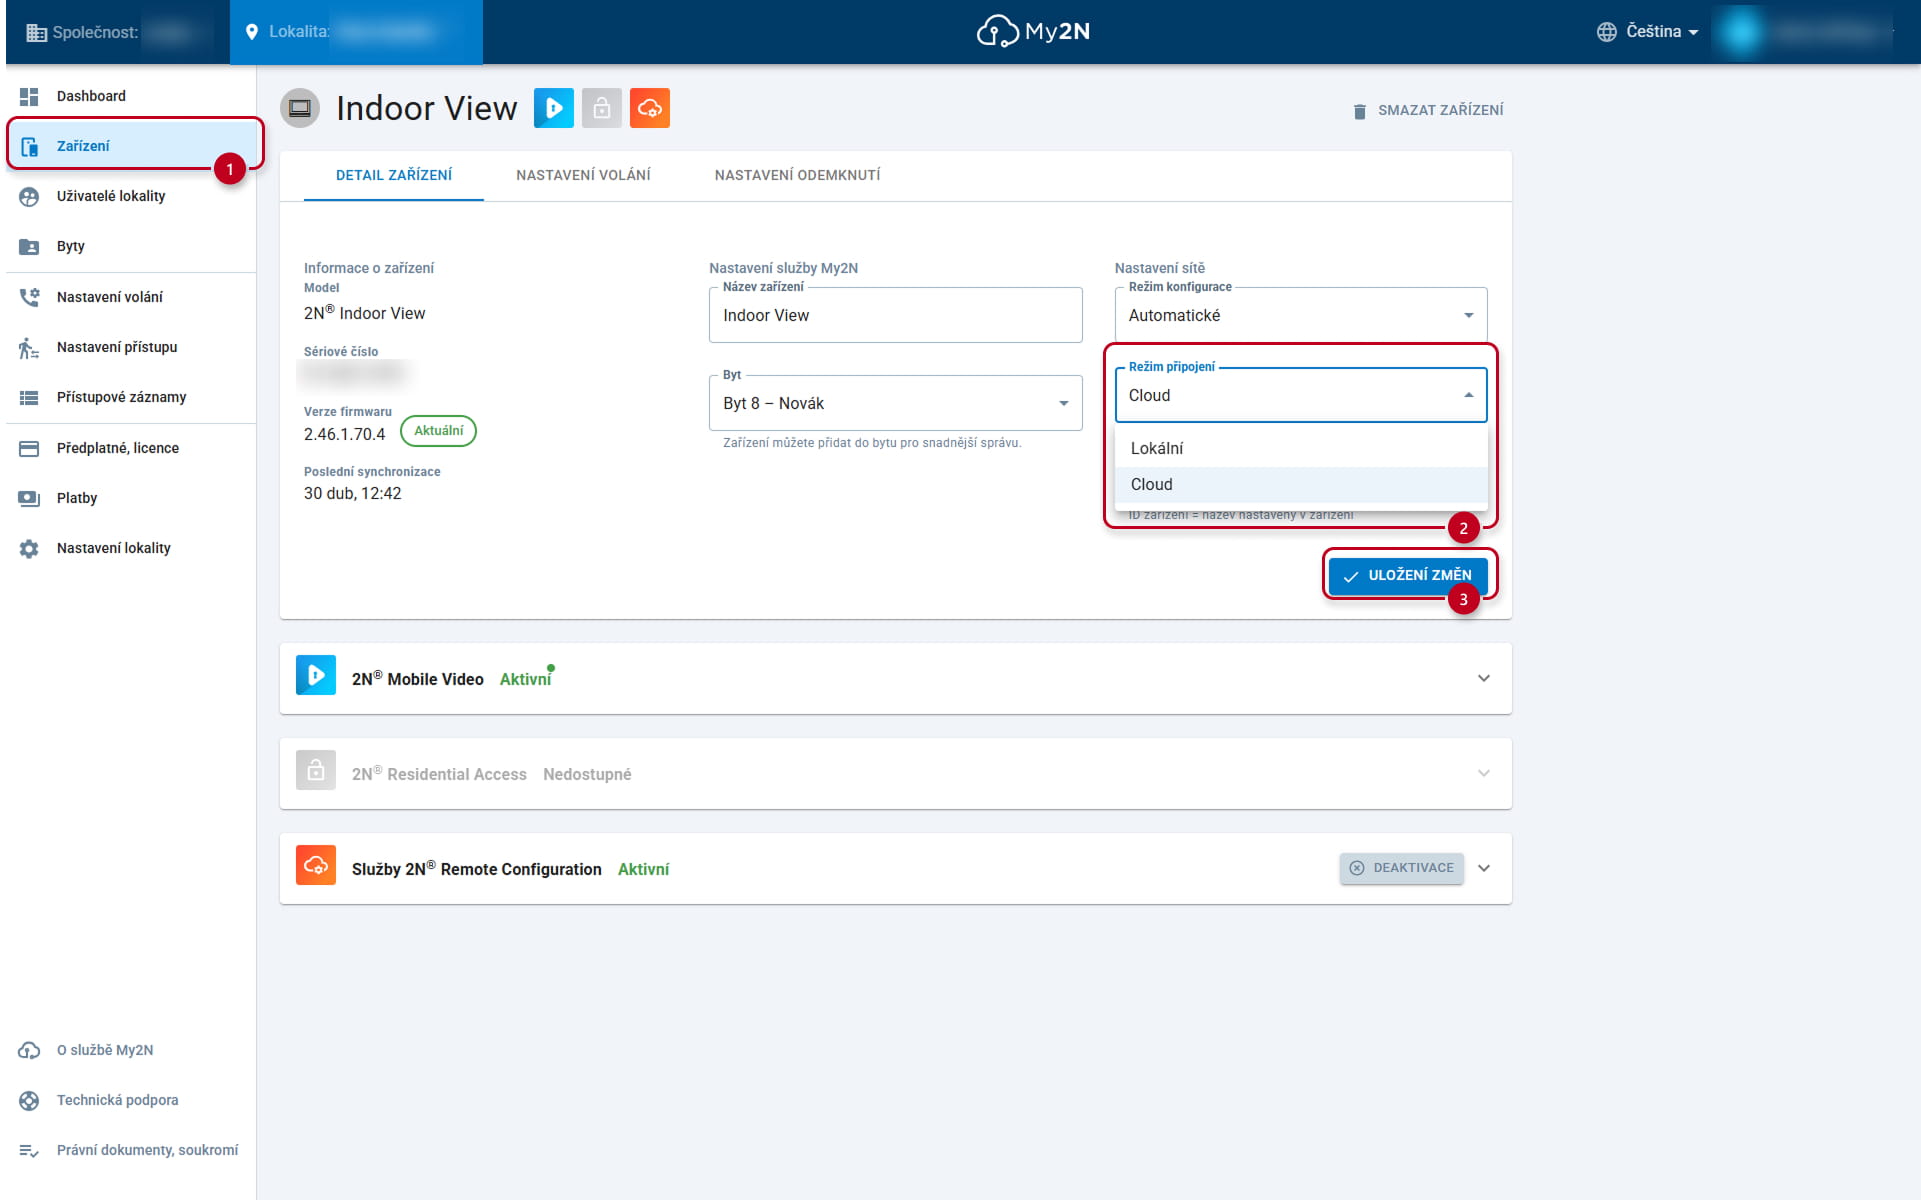Click the Předplatné, licence card icon
1921x1200 pixels.
tap(29, 448)
